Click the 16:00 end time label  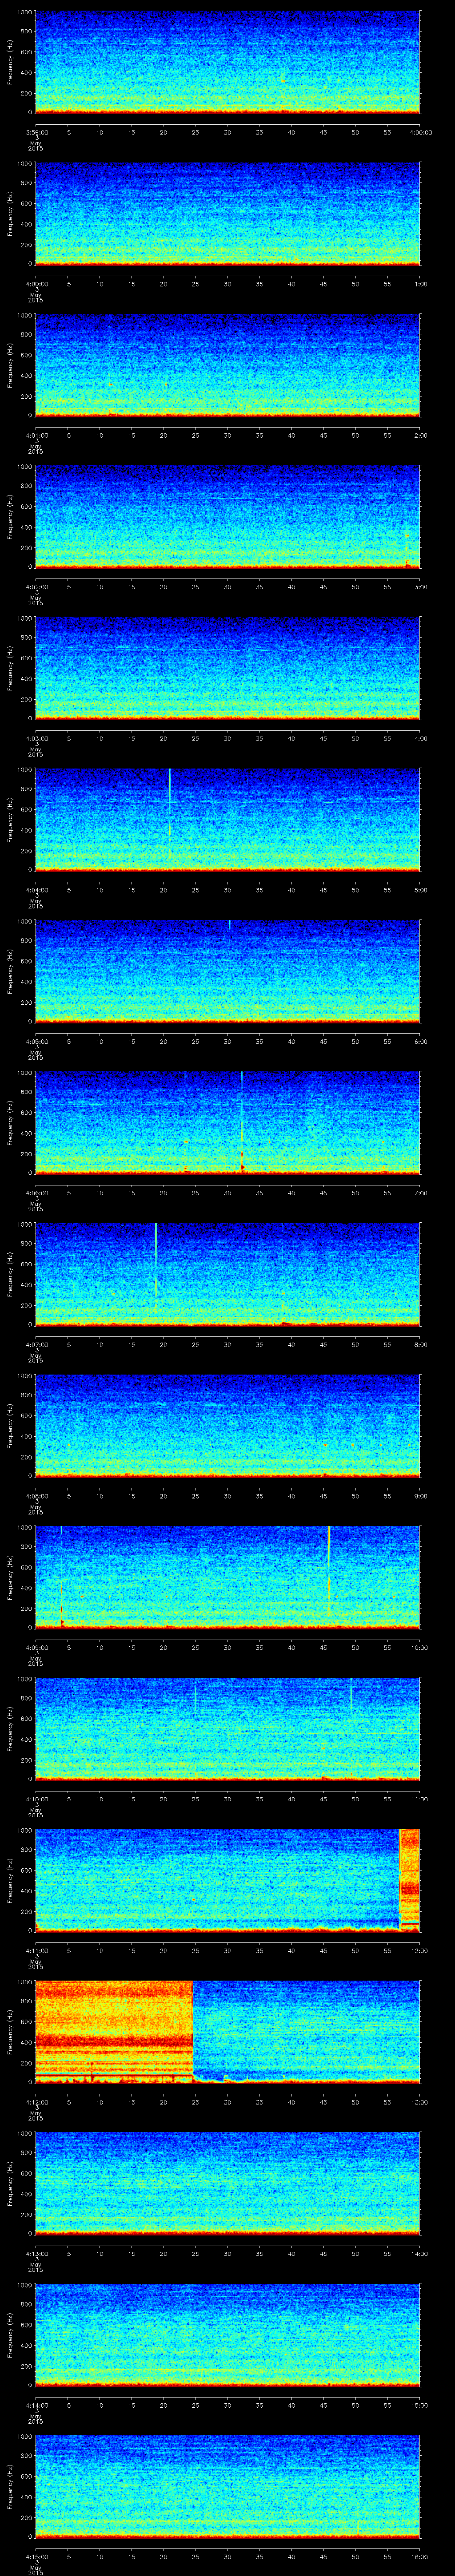[420, 2556]
